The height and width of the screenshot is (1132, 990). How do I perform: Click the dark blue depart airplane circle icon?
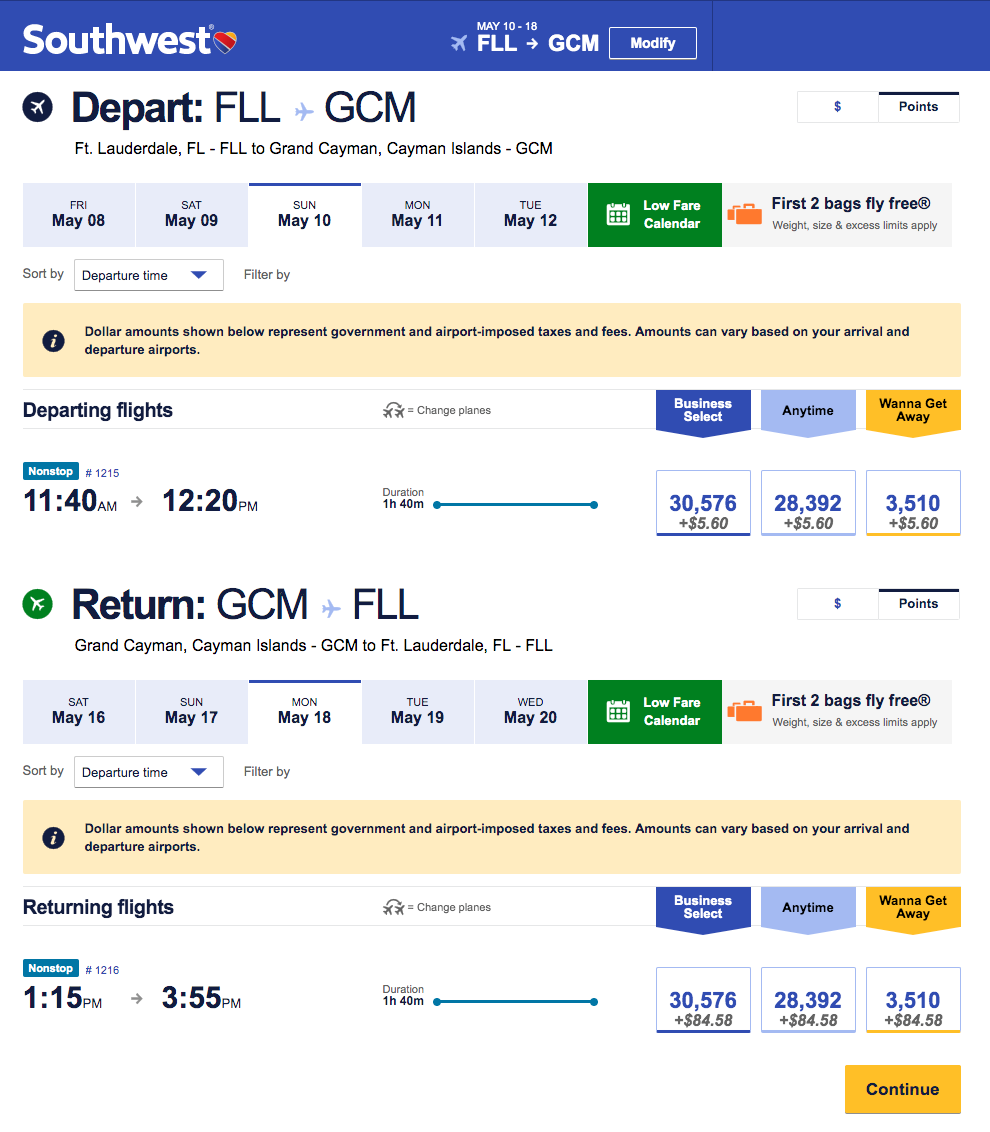pyautogui.click(x=37, y=106)
